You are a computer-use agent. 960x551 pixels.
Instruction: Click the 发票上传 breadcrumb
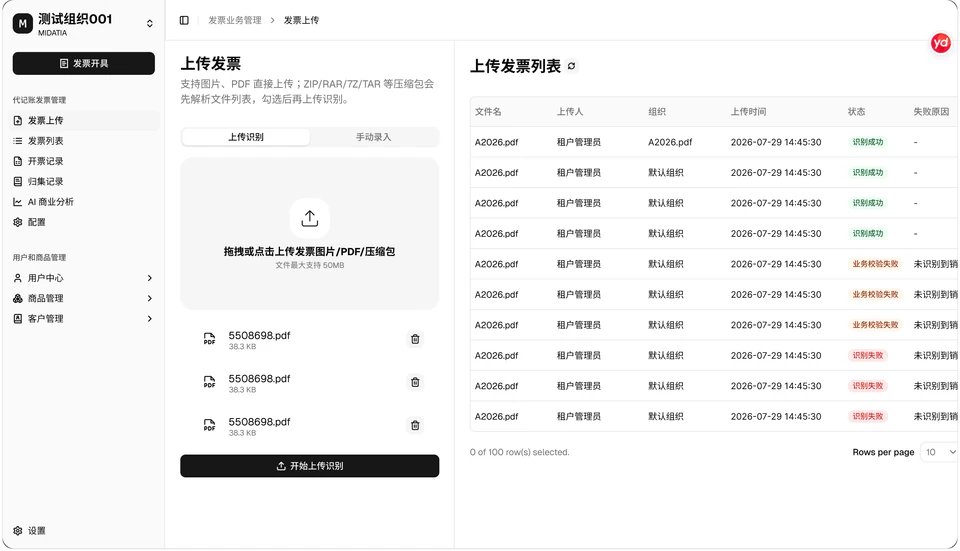point(301,20)
